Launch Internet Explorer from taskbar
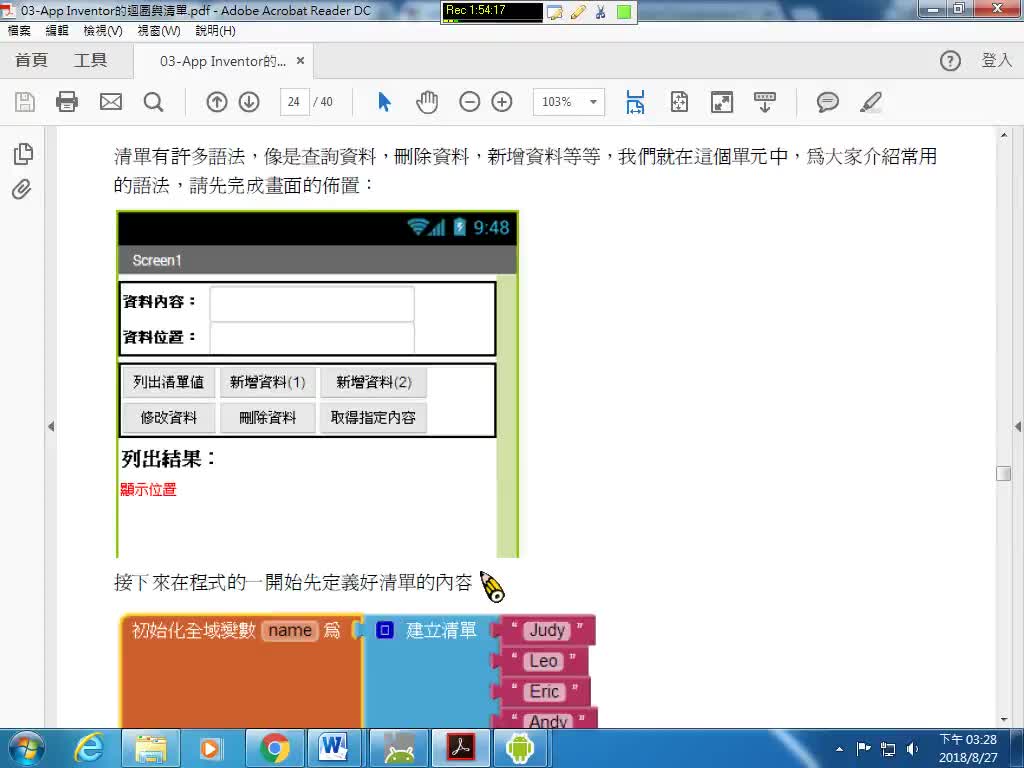The height and width of the screenshot is (768, 1024). [x=88, y=748]
